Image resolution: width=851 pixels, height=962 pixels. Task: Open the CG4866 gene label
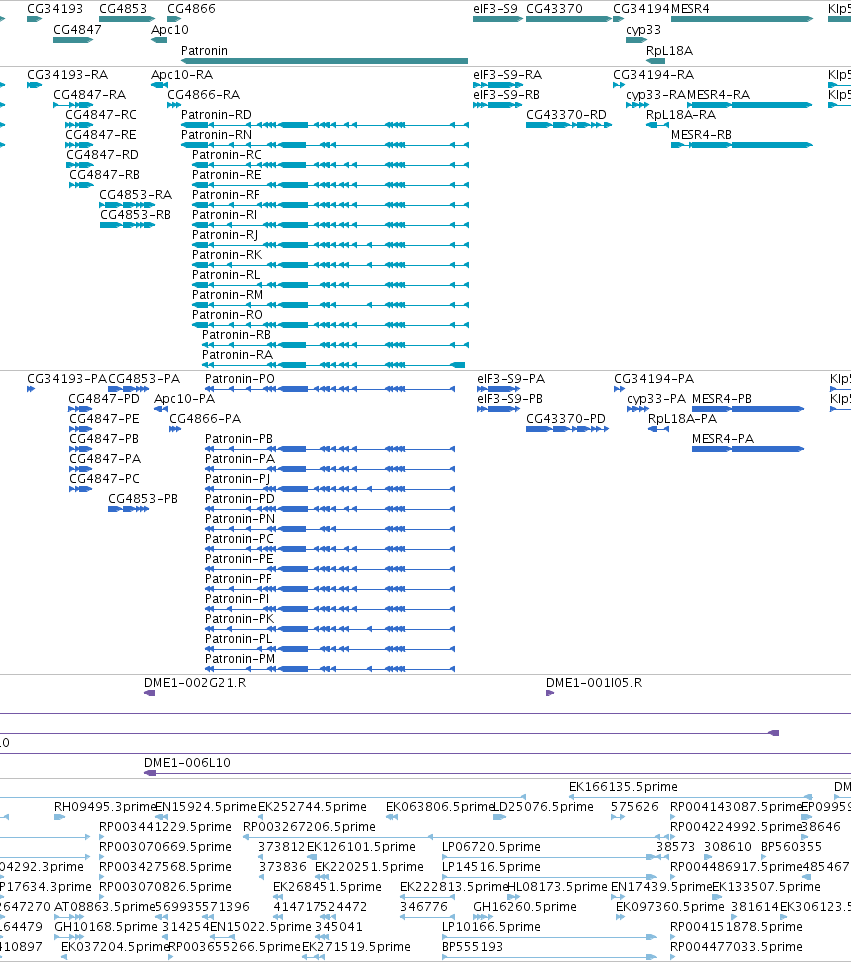click(x=191, y=9)
